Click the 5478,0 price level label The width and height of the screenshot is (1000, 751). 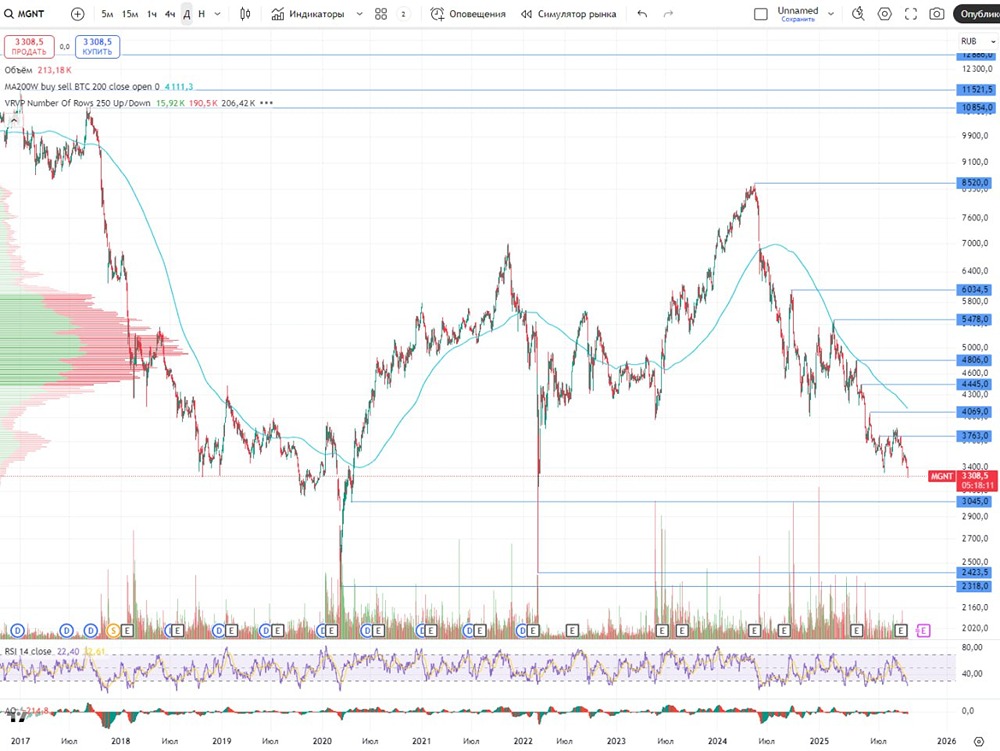pyautogui.click(x=975, y=319)
